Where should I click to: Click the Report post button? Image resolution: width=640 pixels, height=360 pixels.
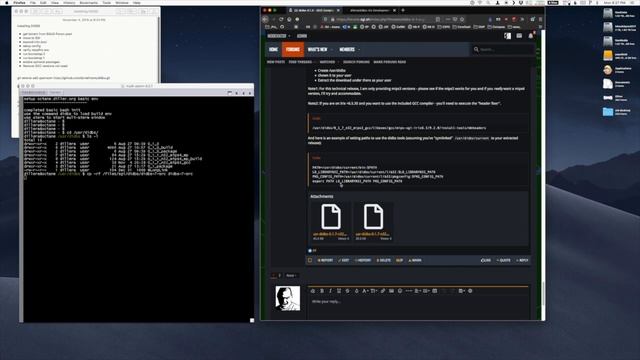click(325, 260)
